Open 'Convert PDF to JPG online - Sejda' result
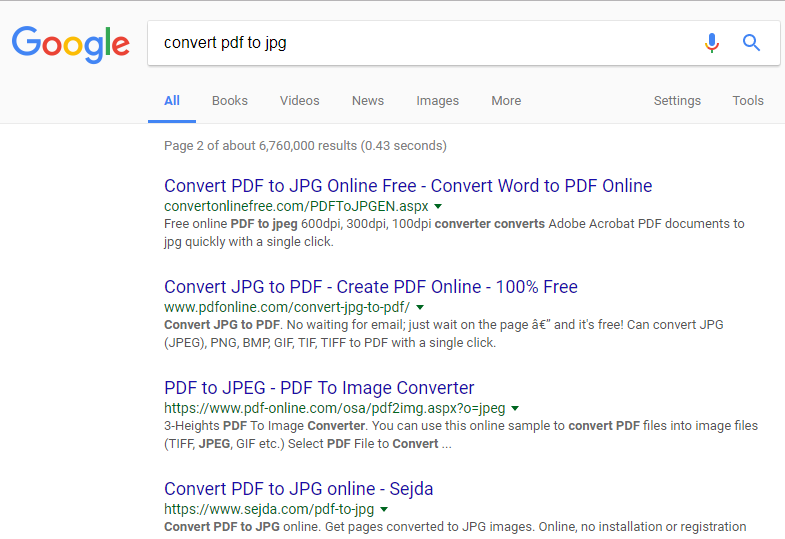The width and height of the screenshot is (785, 539). point(298,489)
